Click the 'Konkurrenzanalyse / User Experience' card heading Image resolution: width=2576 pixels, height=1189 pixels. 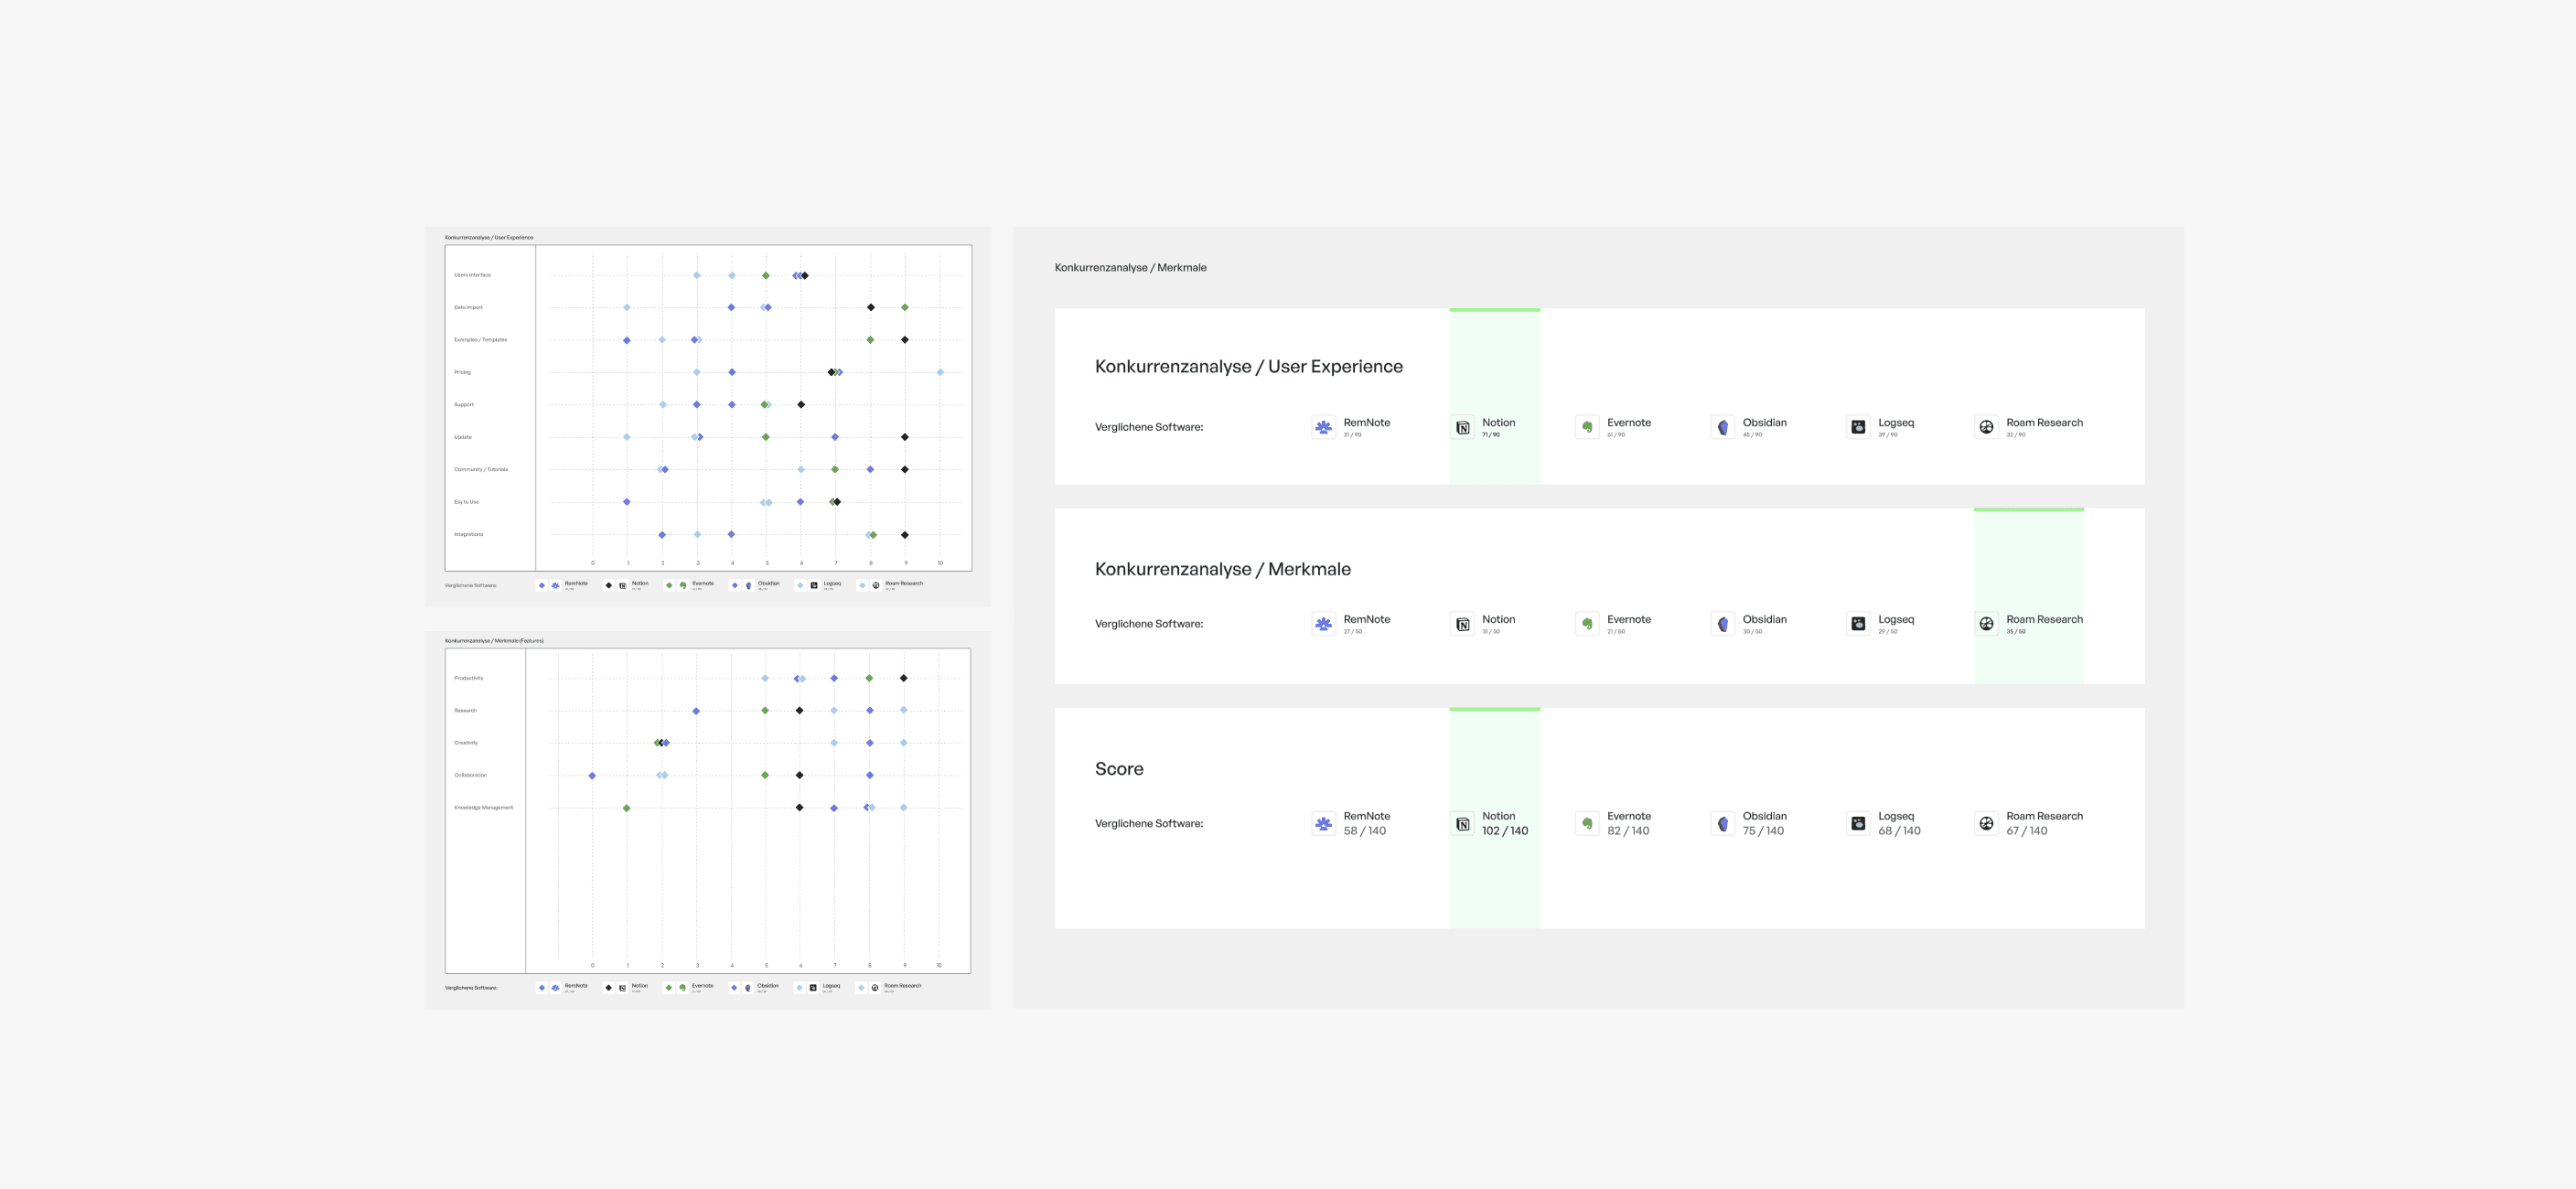1248,367
